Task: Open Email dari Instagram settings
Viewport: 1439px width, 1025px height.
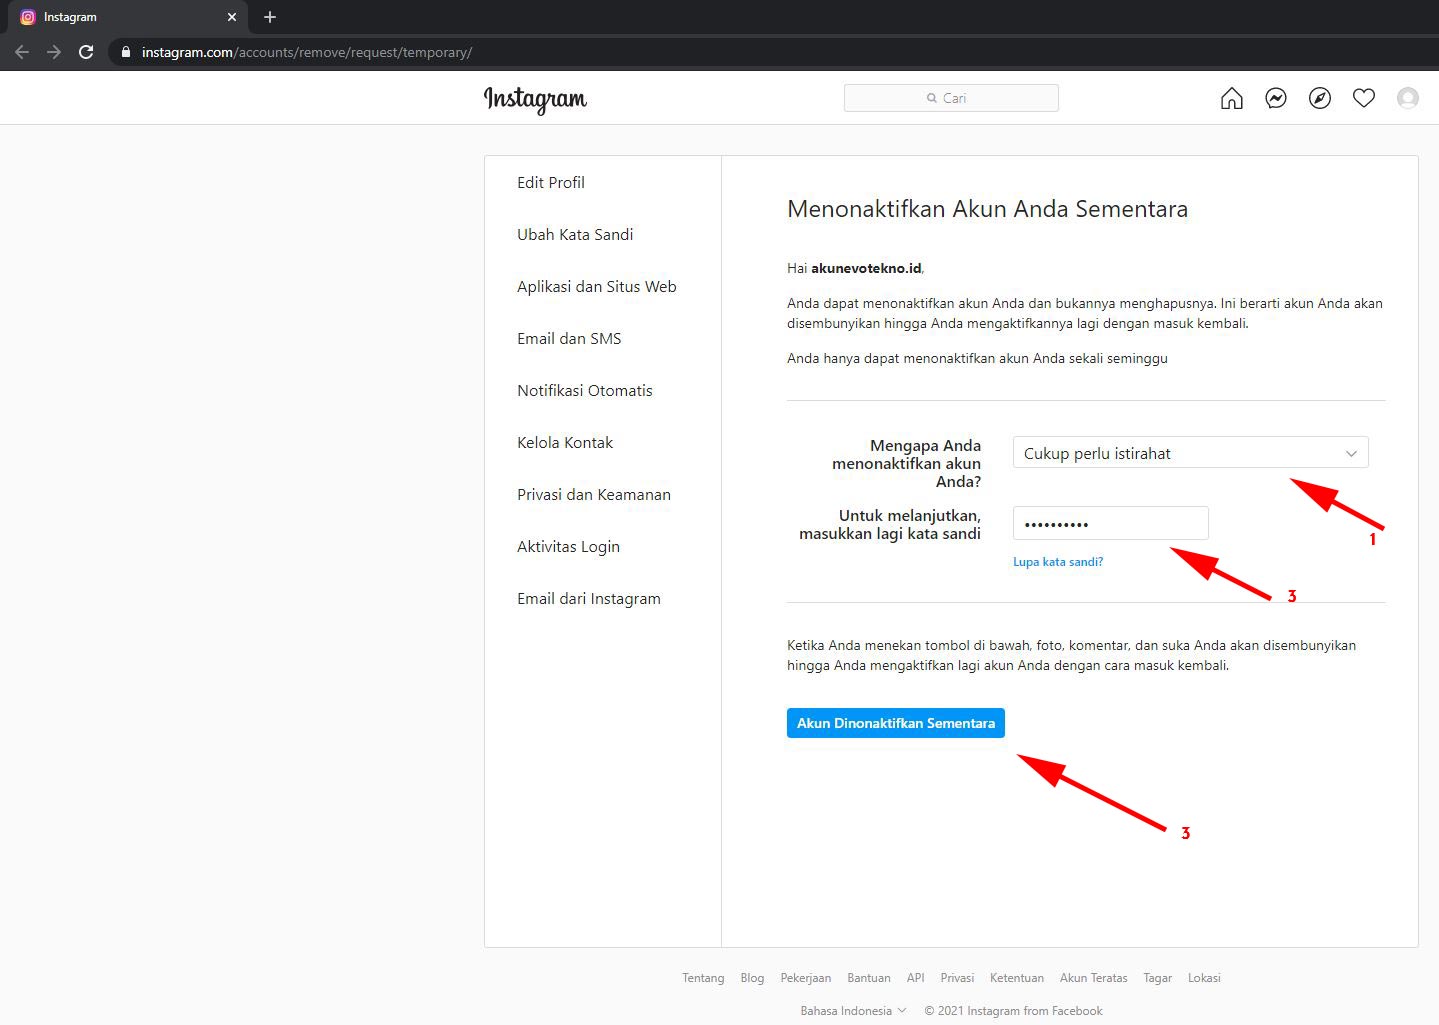Action: 589,598
